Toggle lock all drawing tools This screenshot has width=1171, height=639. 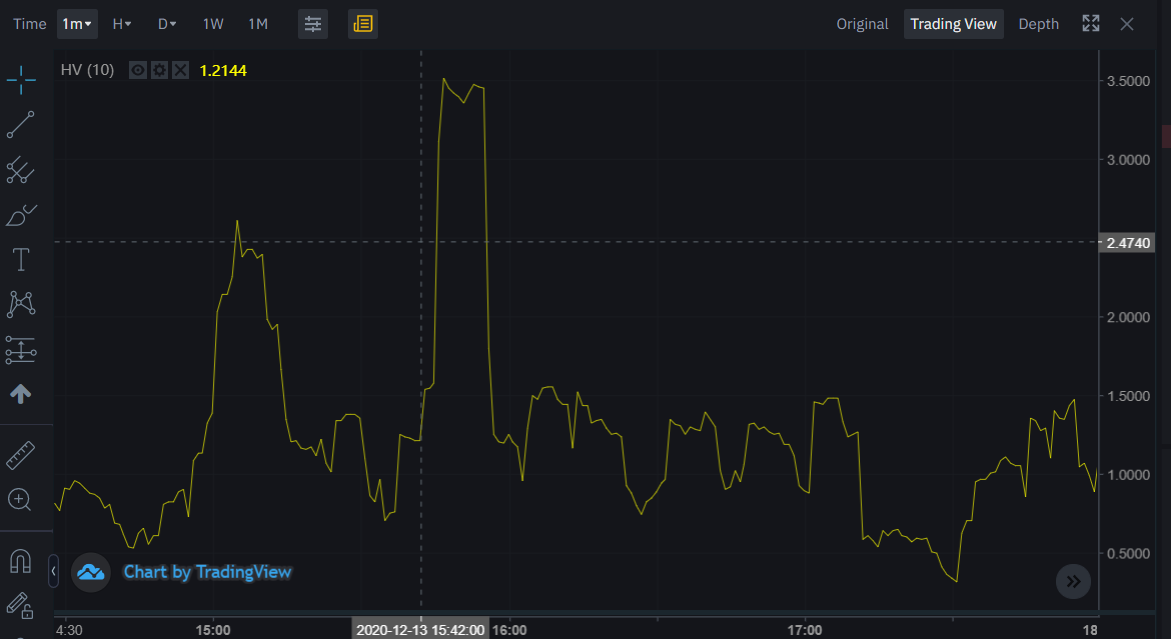(x=21, y=605)
